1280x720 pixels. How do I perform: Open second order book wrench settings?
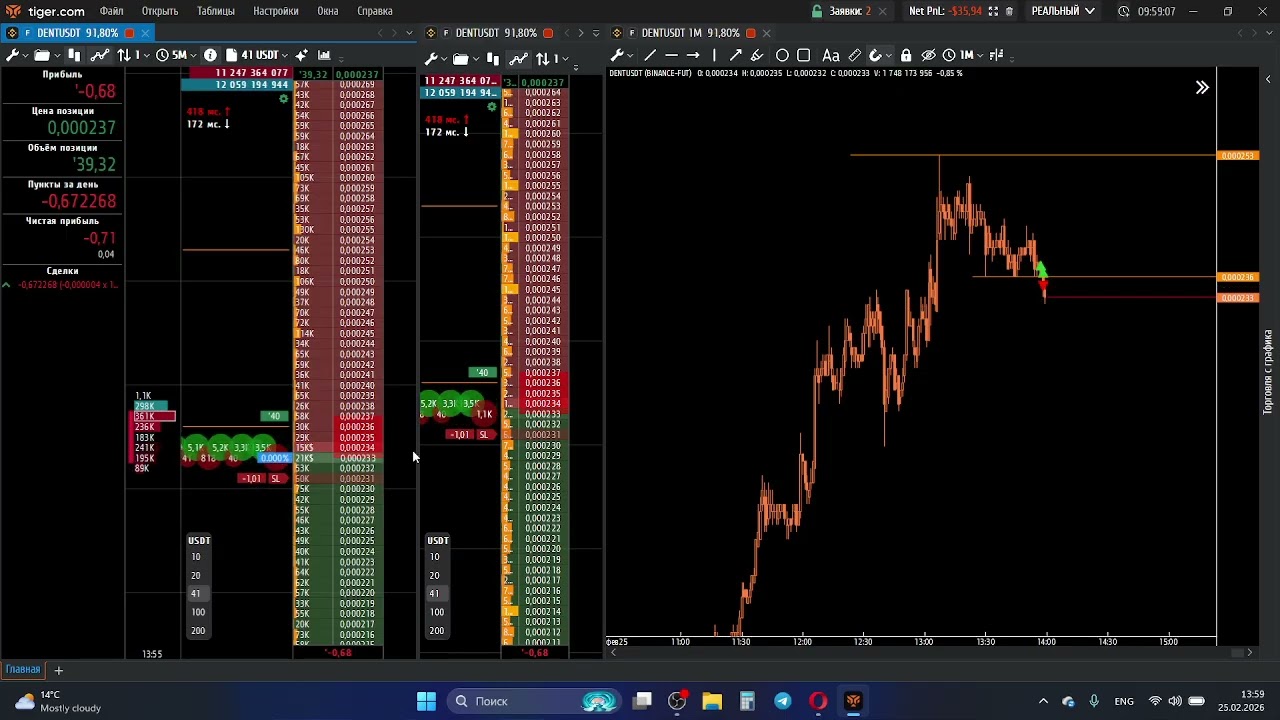tap(432, 59)
